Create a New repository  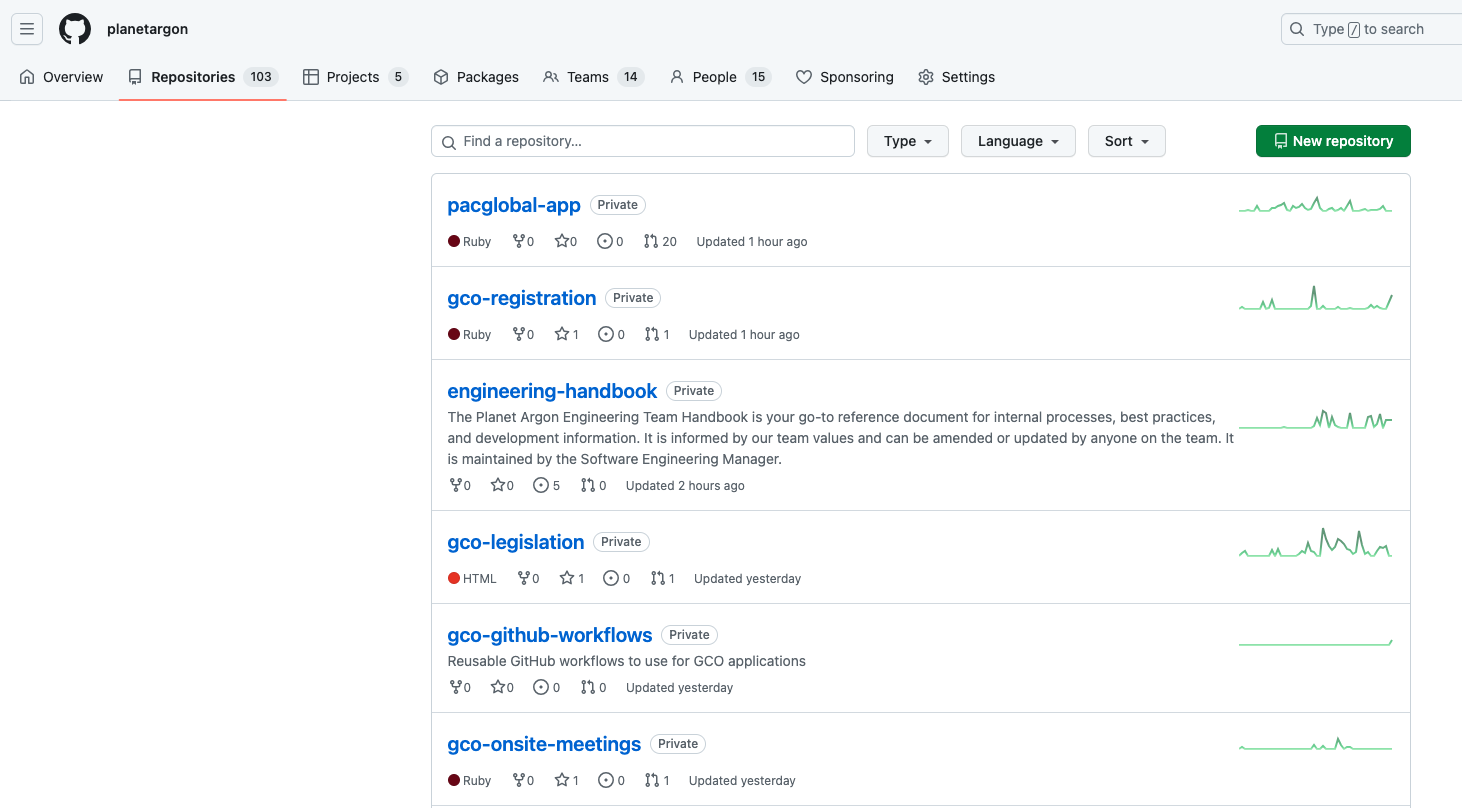pyautogui.click(x=1333, y=141)
